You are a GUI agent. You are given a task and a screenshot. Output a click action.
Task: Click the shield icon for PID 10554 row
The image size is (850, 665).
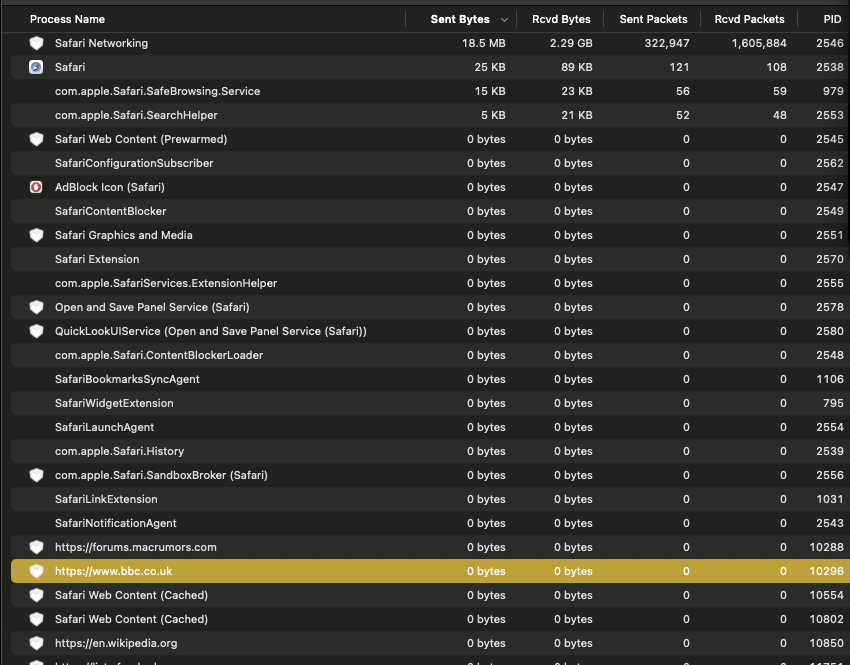(36, 595)
